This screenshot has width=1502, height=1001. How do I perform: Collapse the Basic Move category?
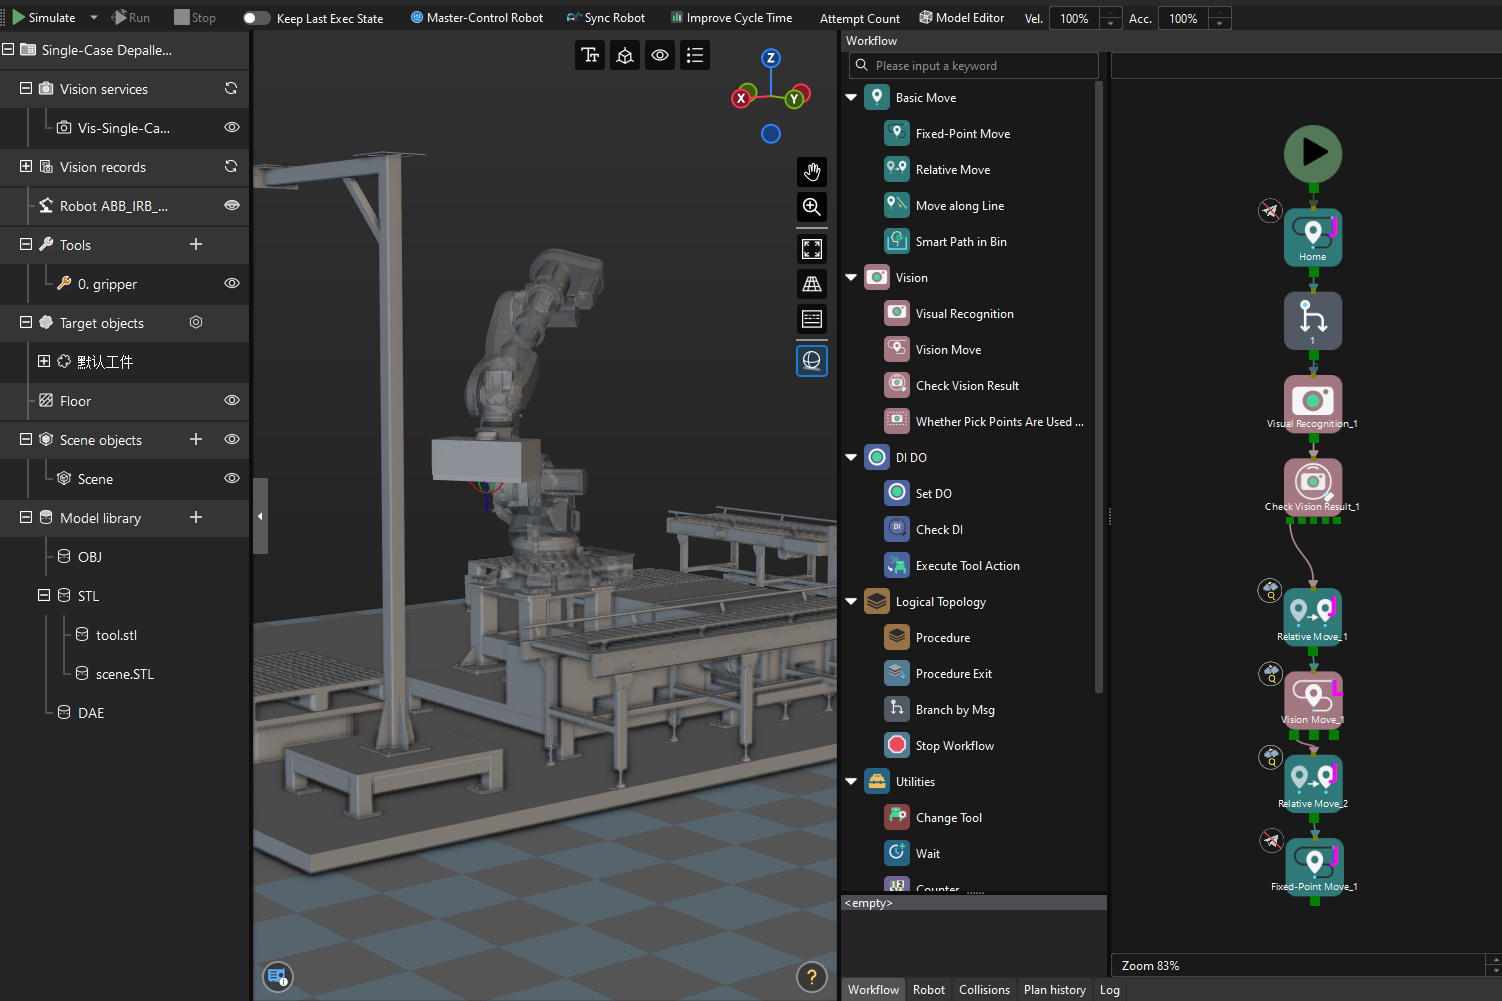pos(851,98)
